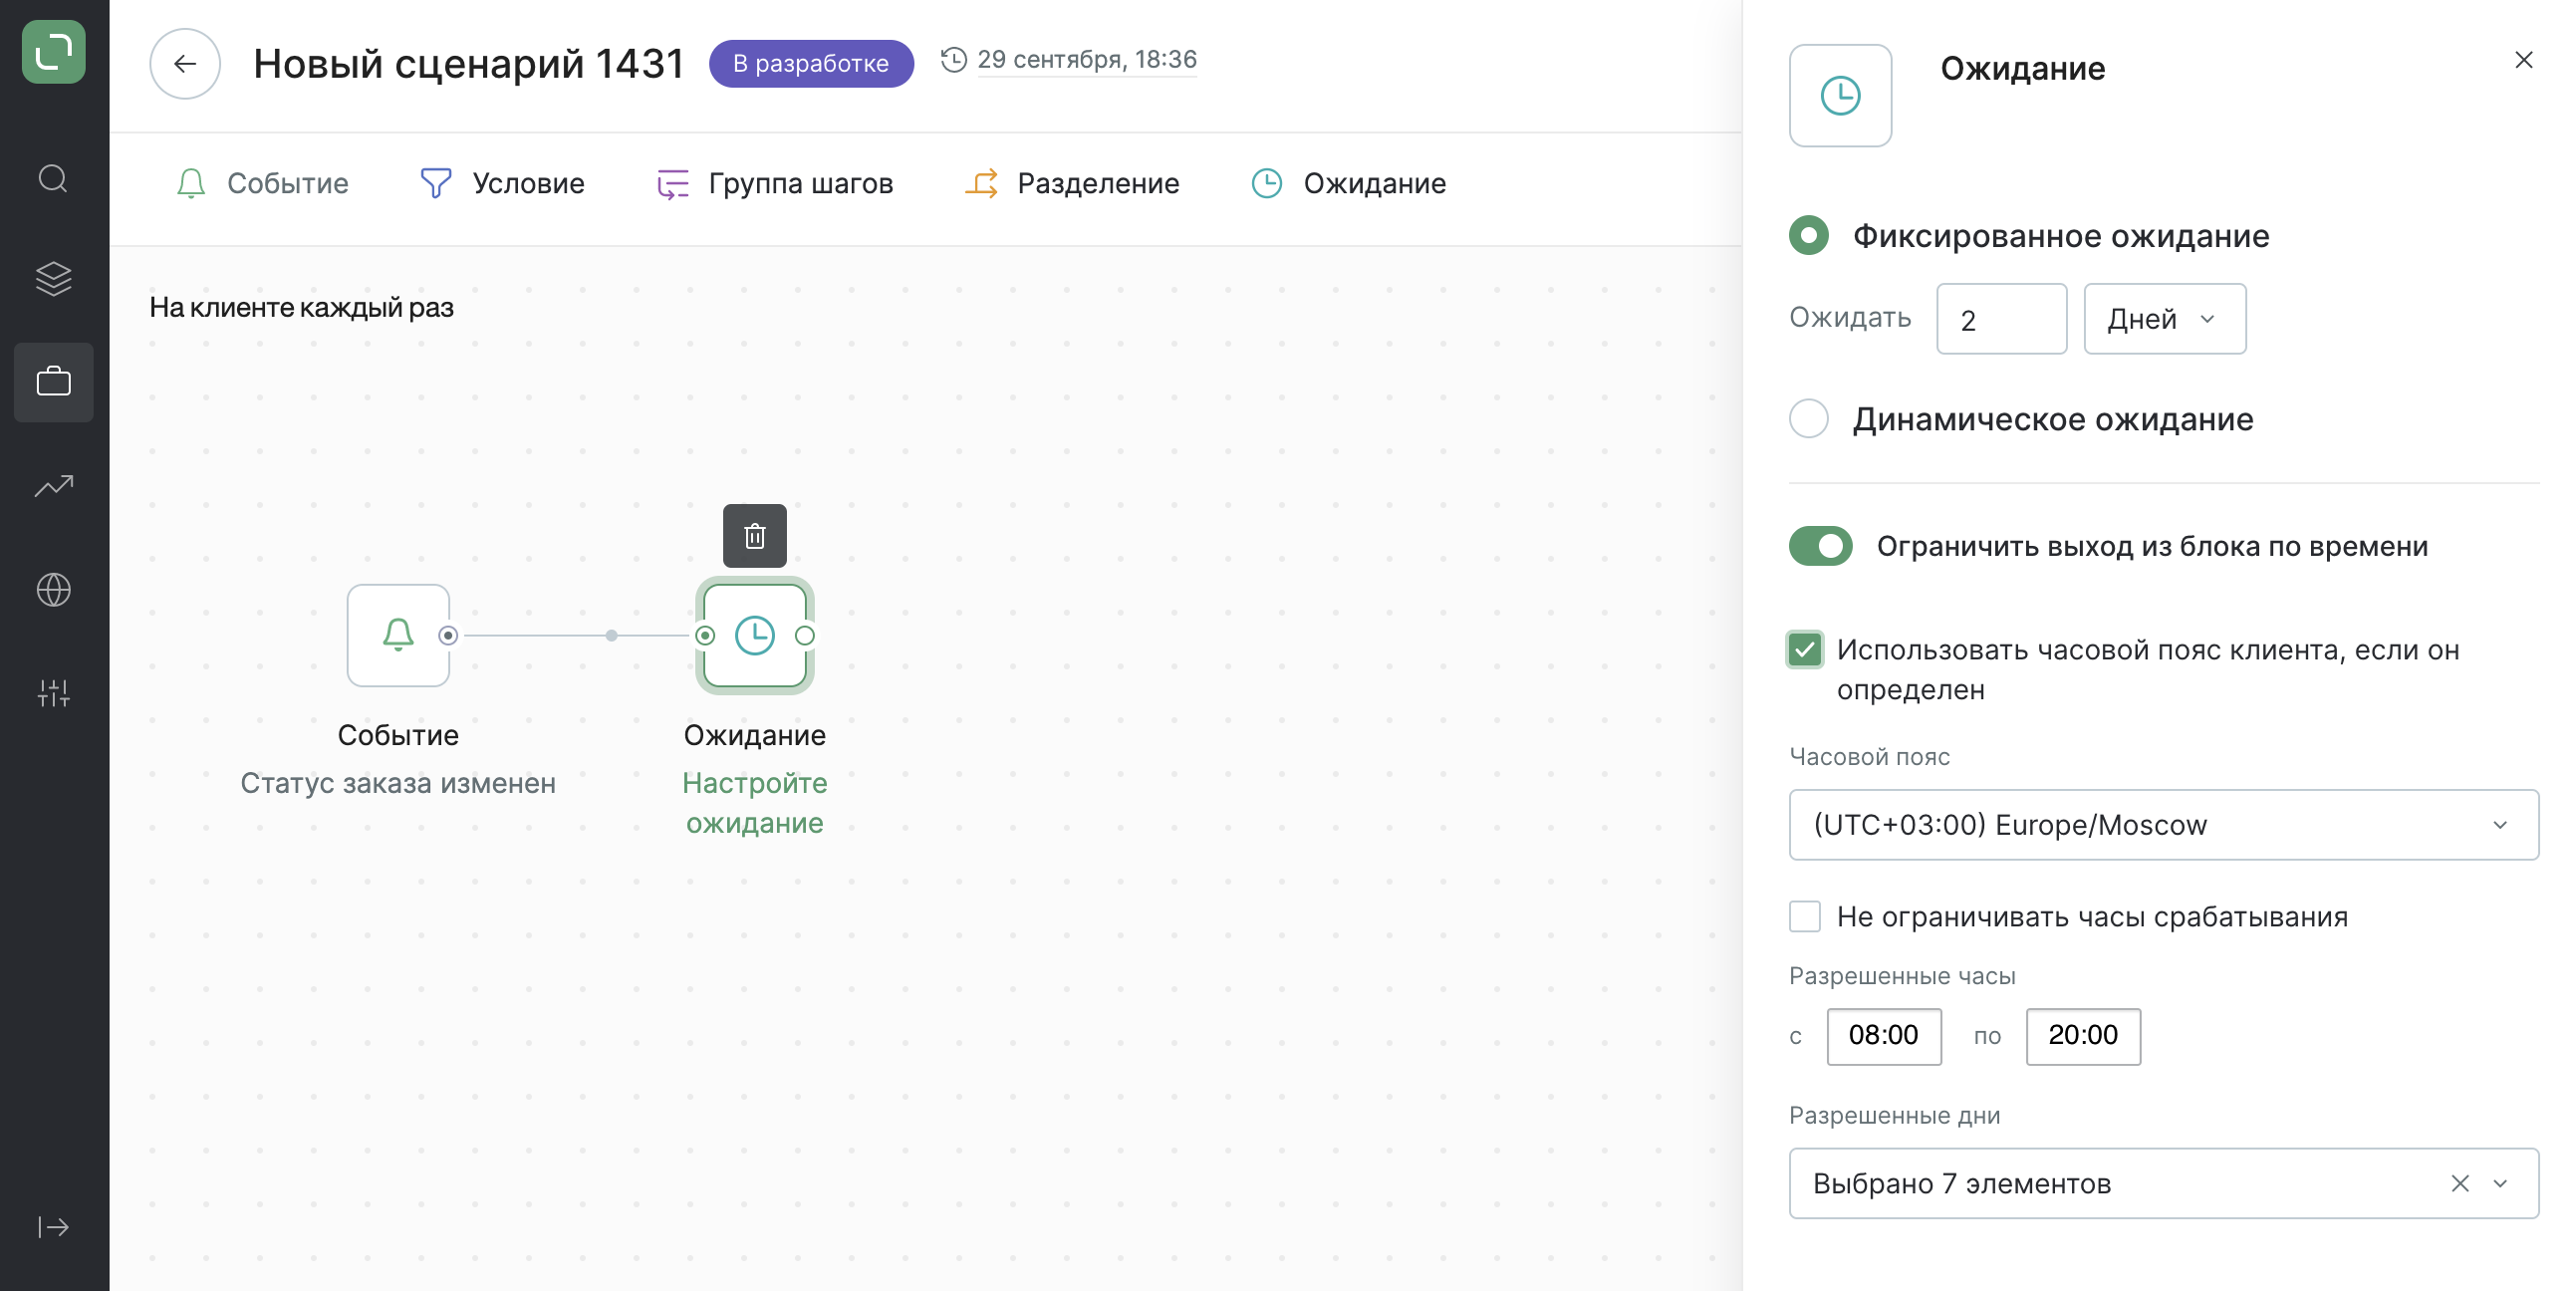Click the end time field 20:00

[2083, 1036]
